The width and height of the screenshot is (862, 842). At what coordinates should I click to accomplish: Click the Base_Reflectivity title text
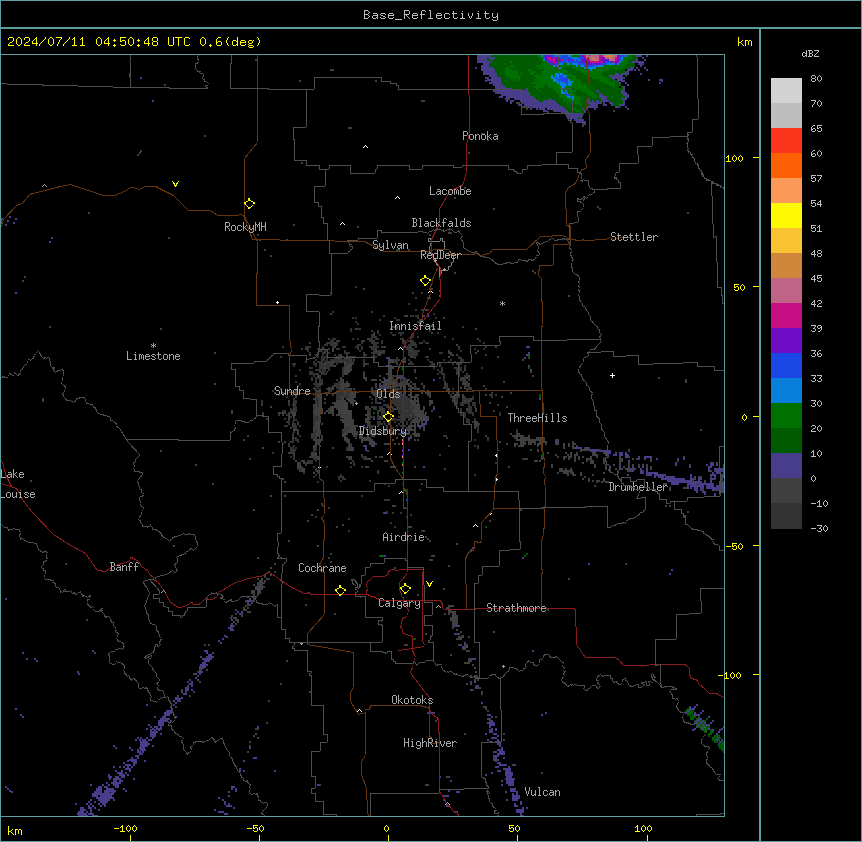click(431, 15)
